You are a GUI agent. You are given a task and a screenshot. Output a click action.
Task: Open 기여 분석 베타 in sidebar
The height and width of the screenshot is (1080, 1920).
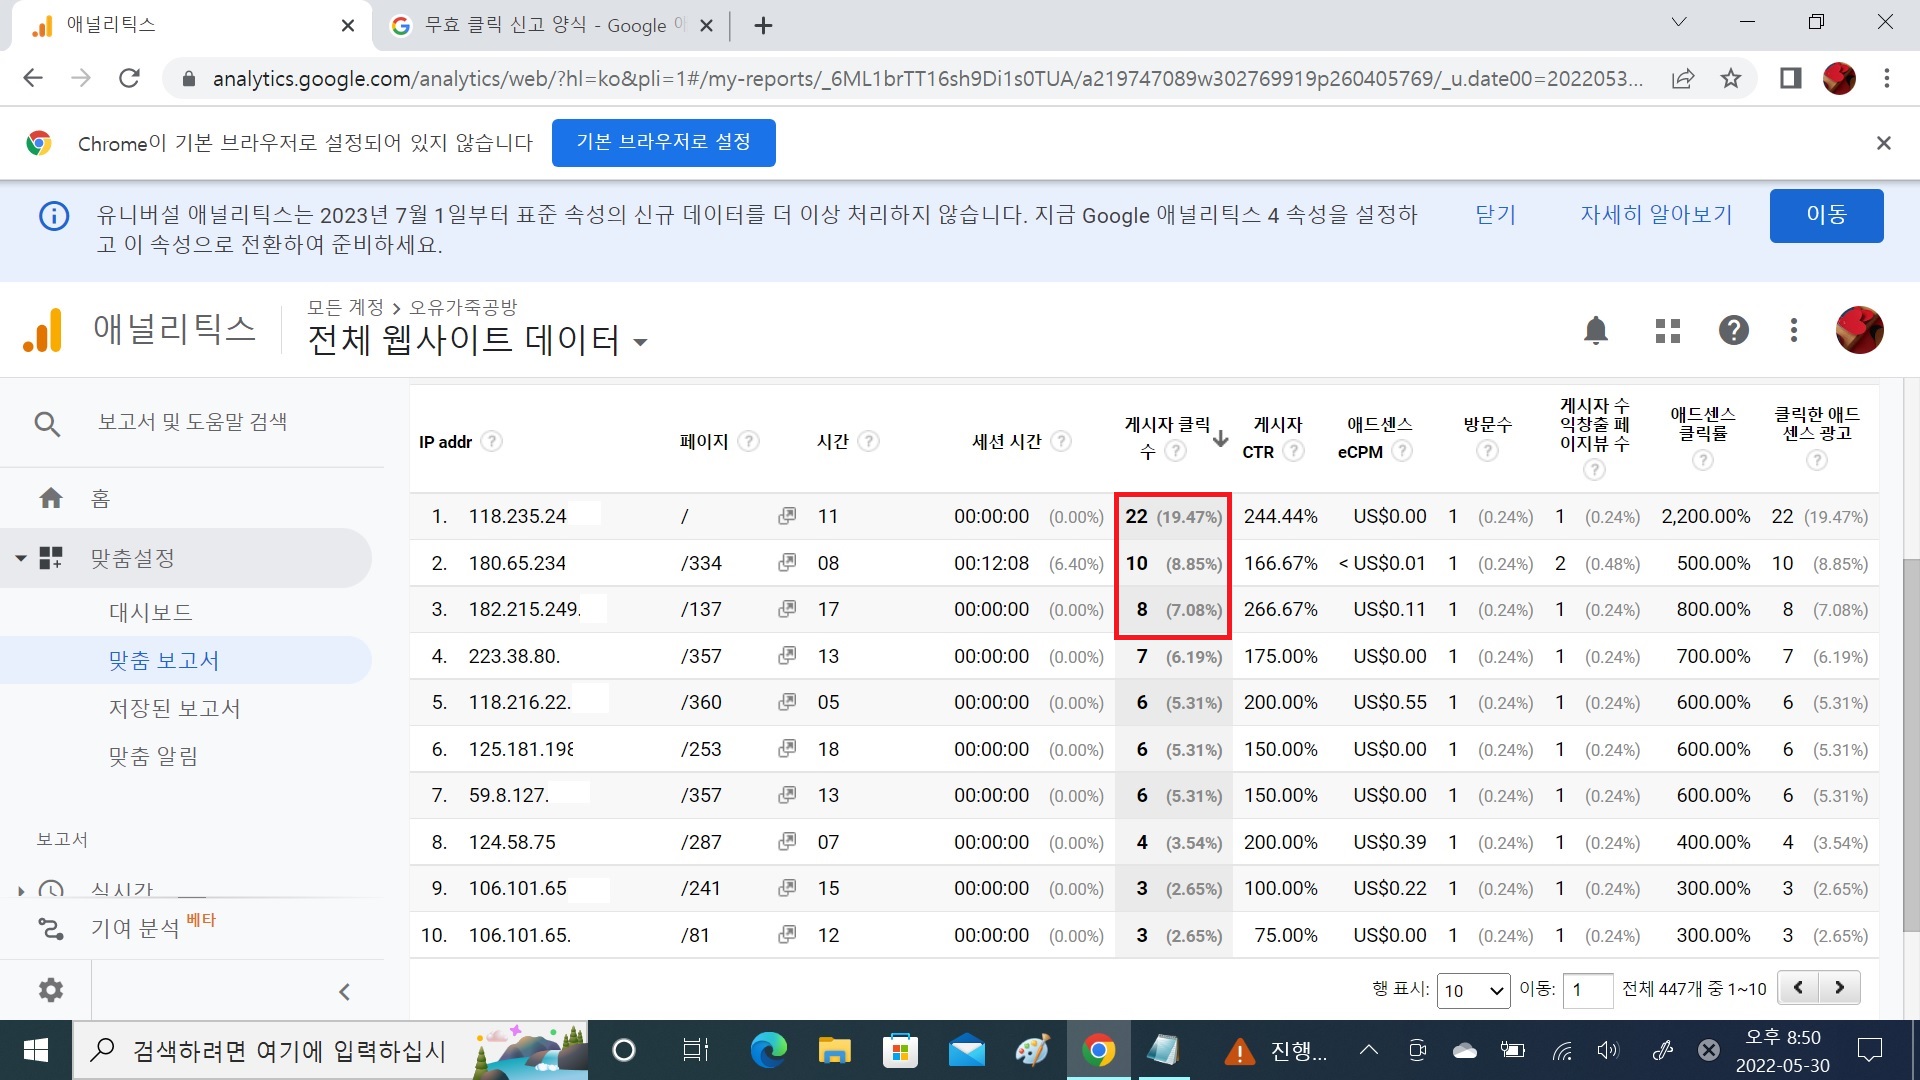(153, 927)
